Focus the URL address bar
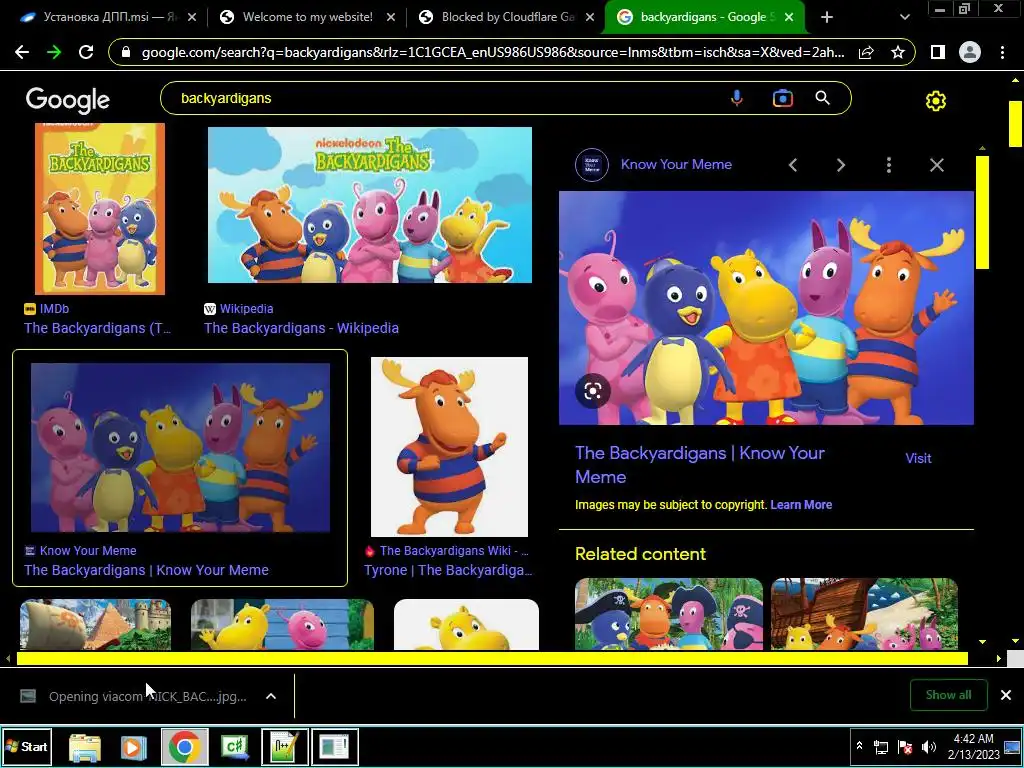 [492, 52]
